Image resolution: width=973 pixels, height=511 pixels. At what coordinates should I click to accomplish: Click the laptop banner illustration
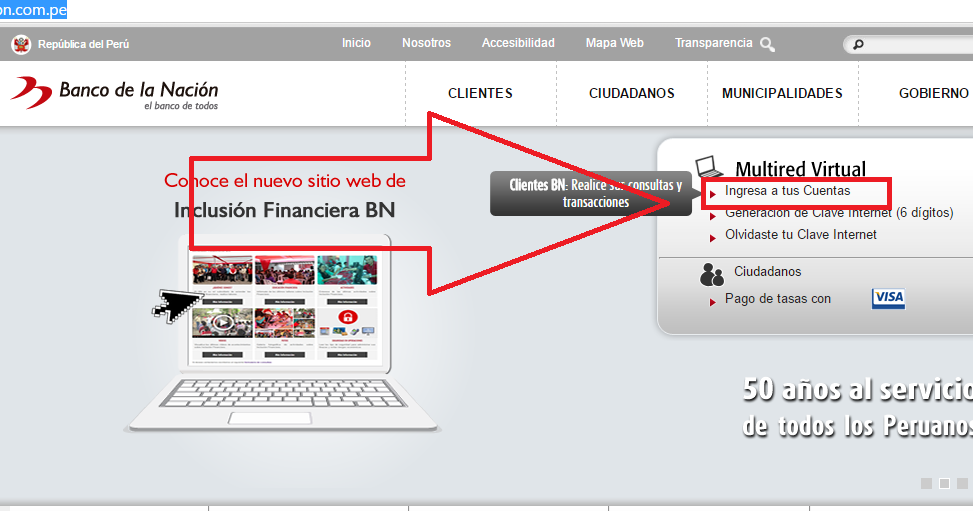click(284, 333)
